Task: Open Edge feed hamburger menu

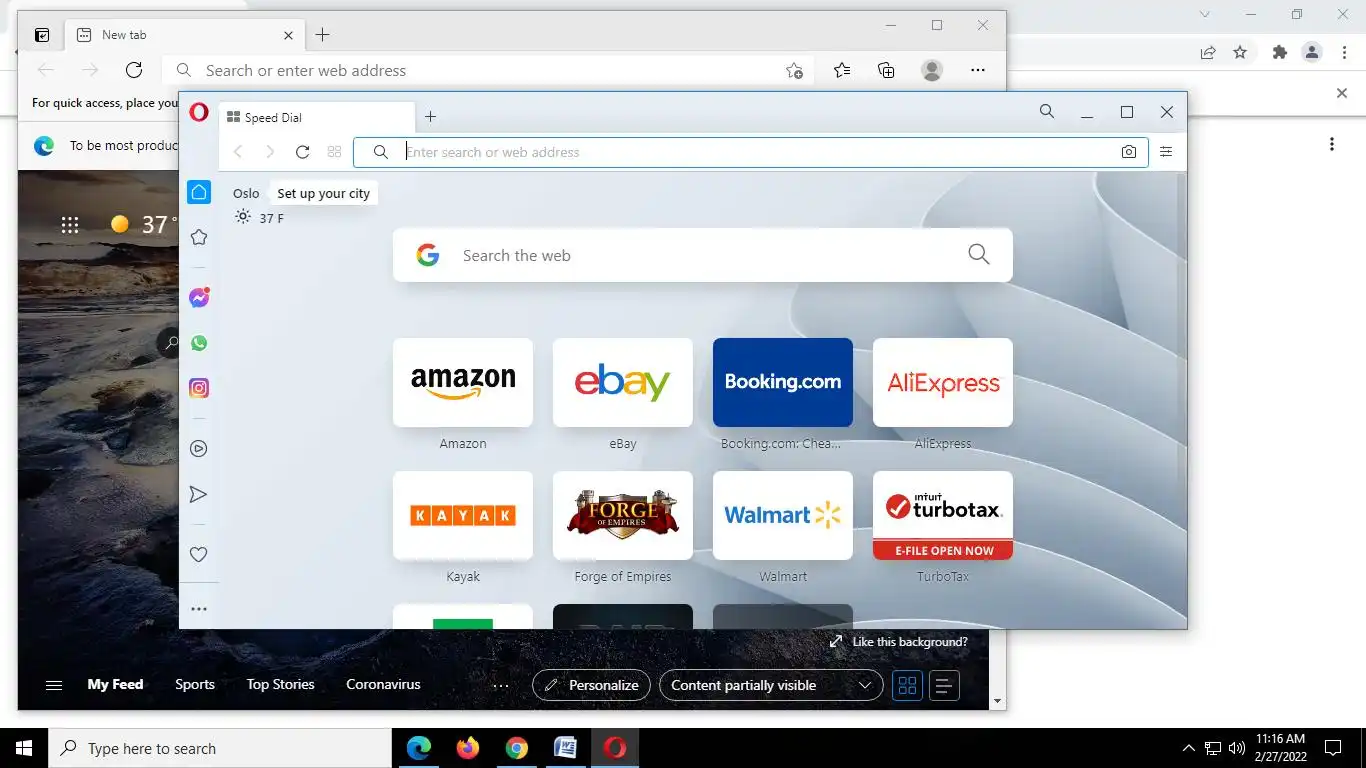Action: point(54,685)
